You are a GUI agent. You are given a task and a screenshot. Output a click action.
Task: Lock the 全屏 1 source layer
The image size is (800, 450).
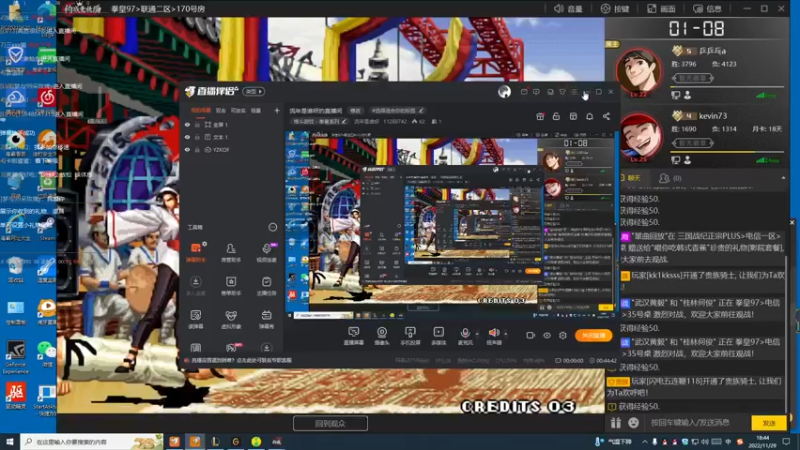pos(197,124)
